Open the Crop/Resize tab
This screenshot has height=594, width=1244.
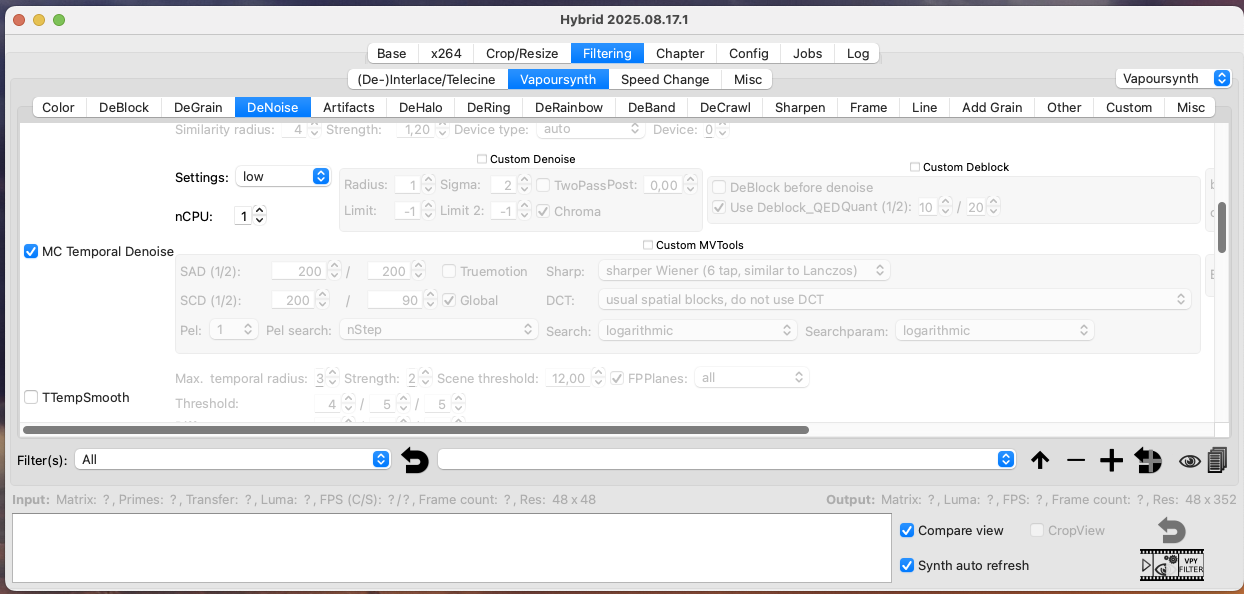click(522, 53)
